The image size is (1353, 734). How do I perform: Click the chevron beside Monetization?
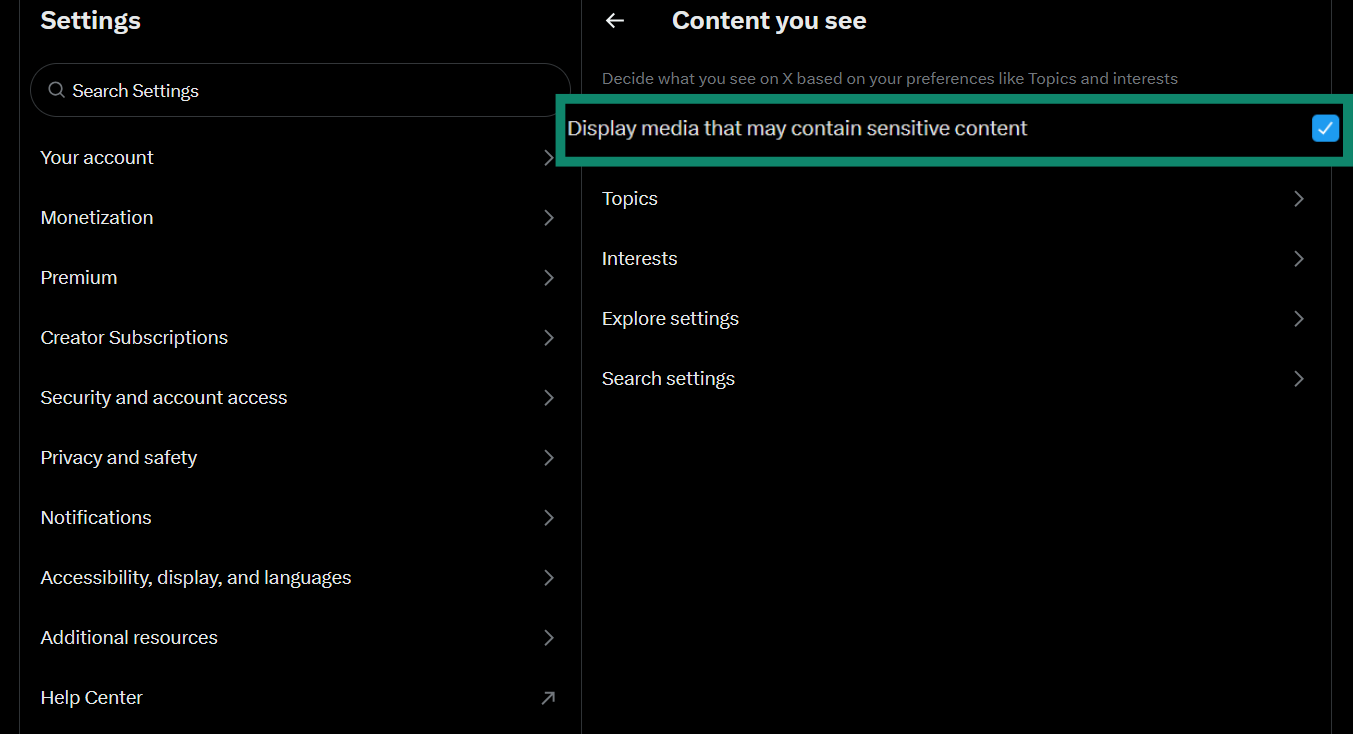[x=548, y=217]
